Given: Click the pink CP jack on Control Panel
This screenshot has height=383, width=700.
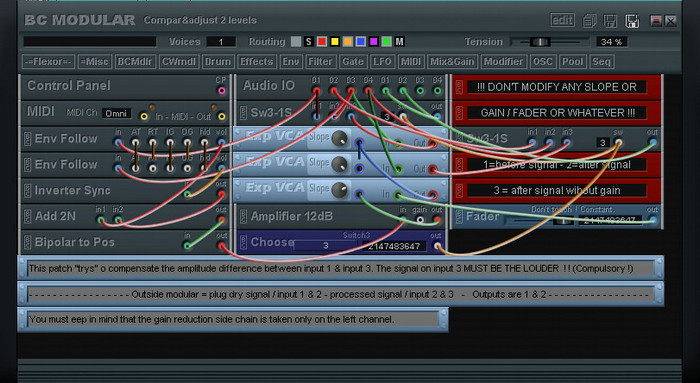Looking at the screenshot, I should tap(221, 91).
